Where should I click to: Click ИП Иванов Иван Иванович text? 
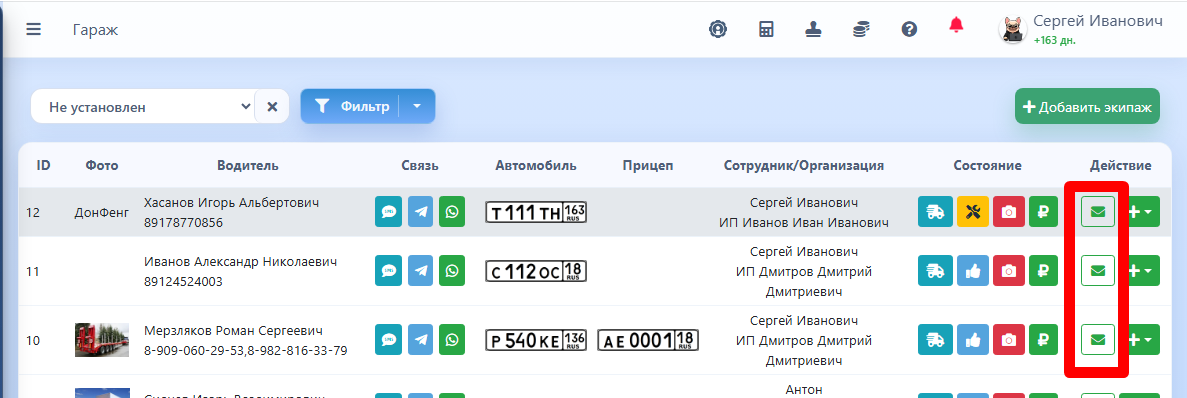(x=804, y=222)
